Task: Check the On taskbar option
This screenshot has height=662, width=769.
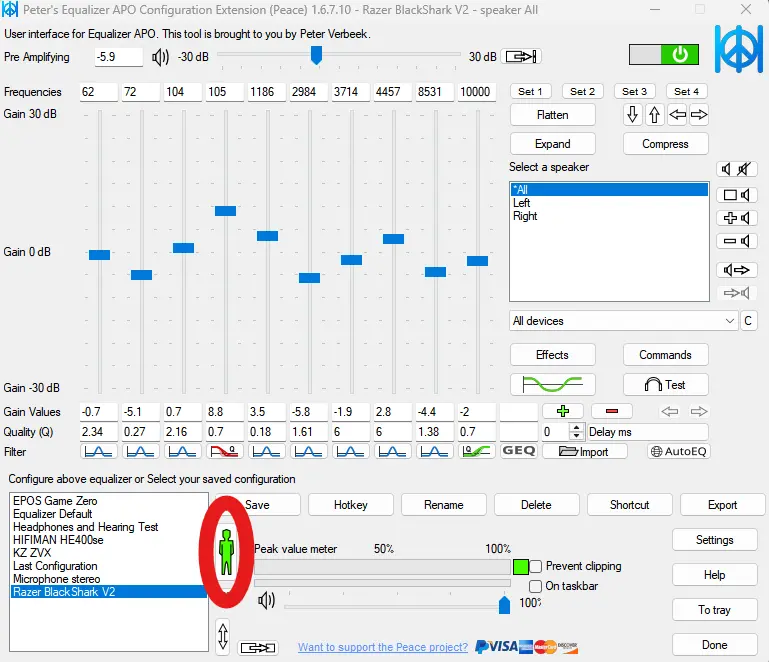Action: pyautogui.click(x=536, y=586)
